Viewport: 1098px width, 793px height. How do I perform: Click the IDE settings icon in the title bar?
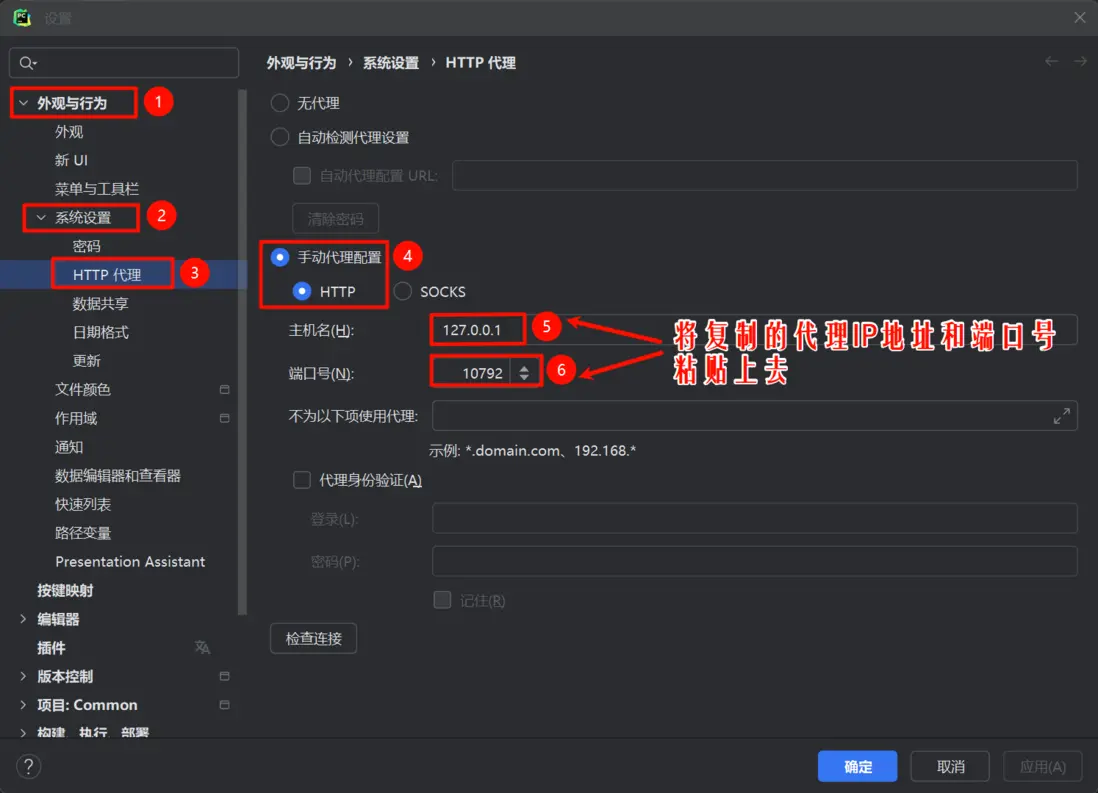coord(21,17)
